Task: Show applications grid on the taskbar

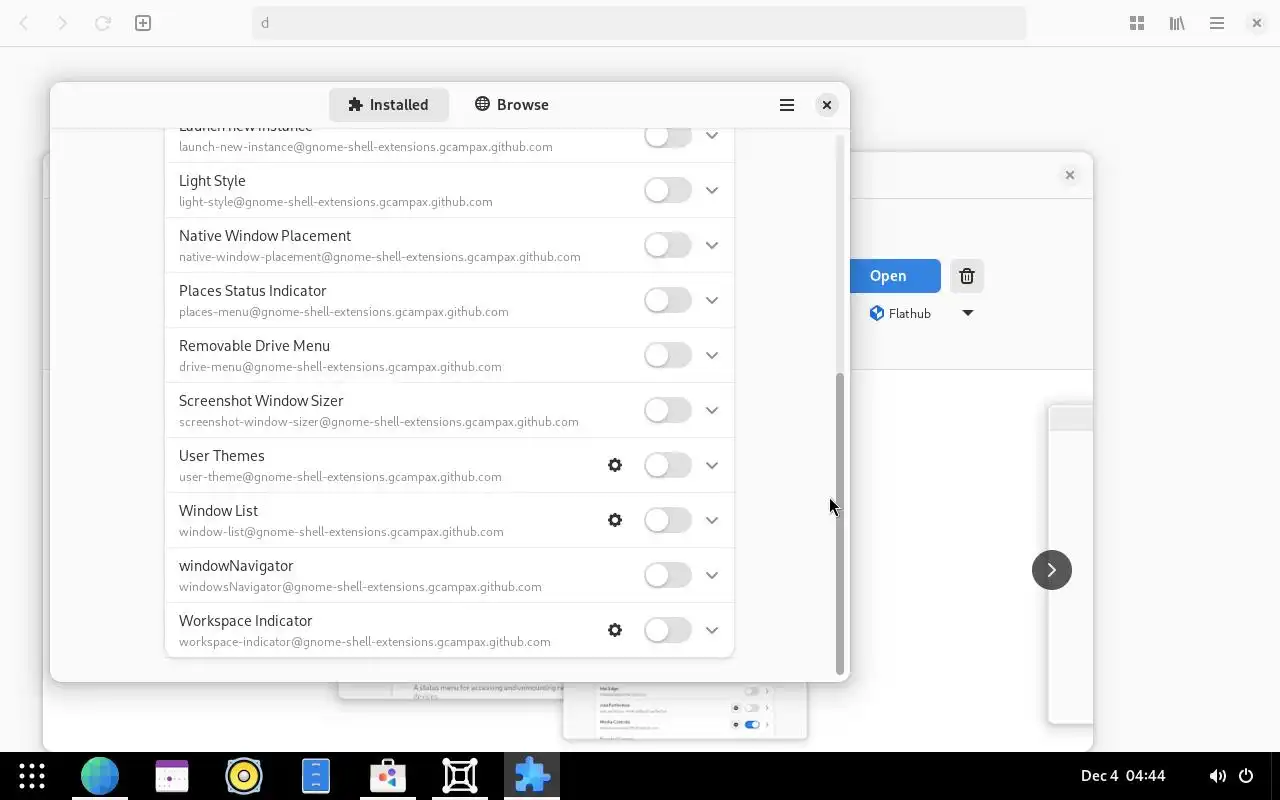Action: pos(32,776)
